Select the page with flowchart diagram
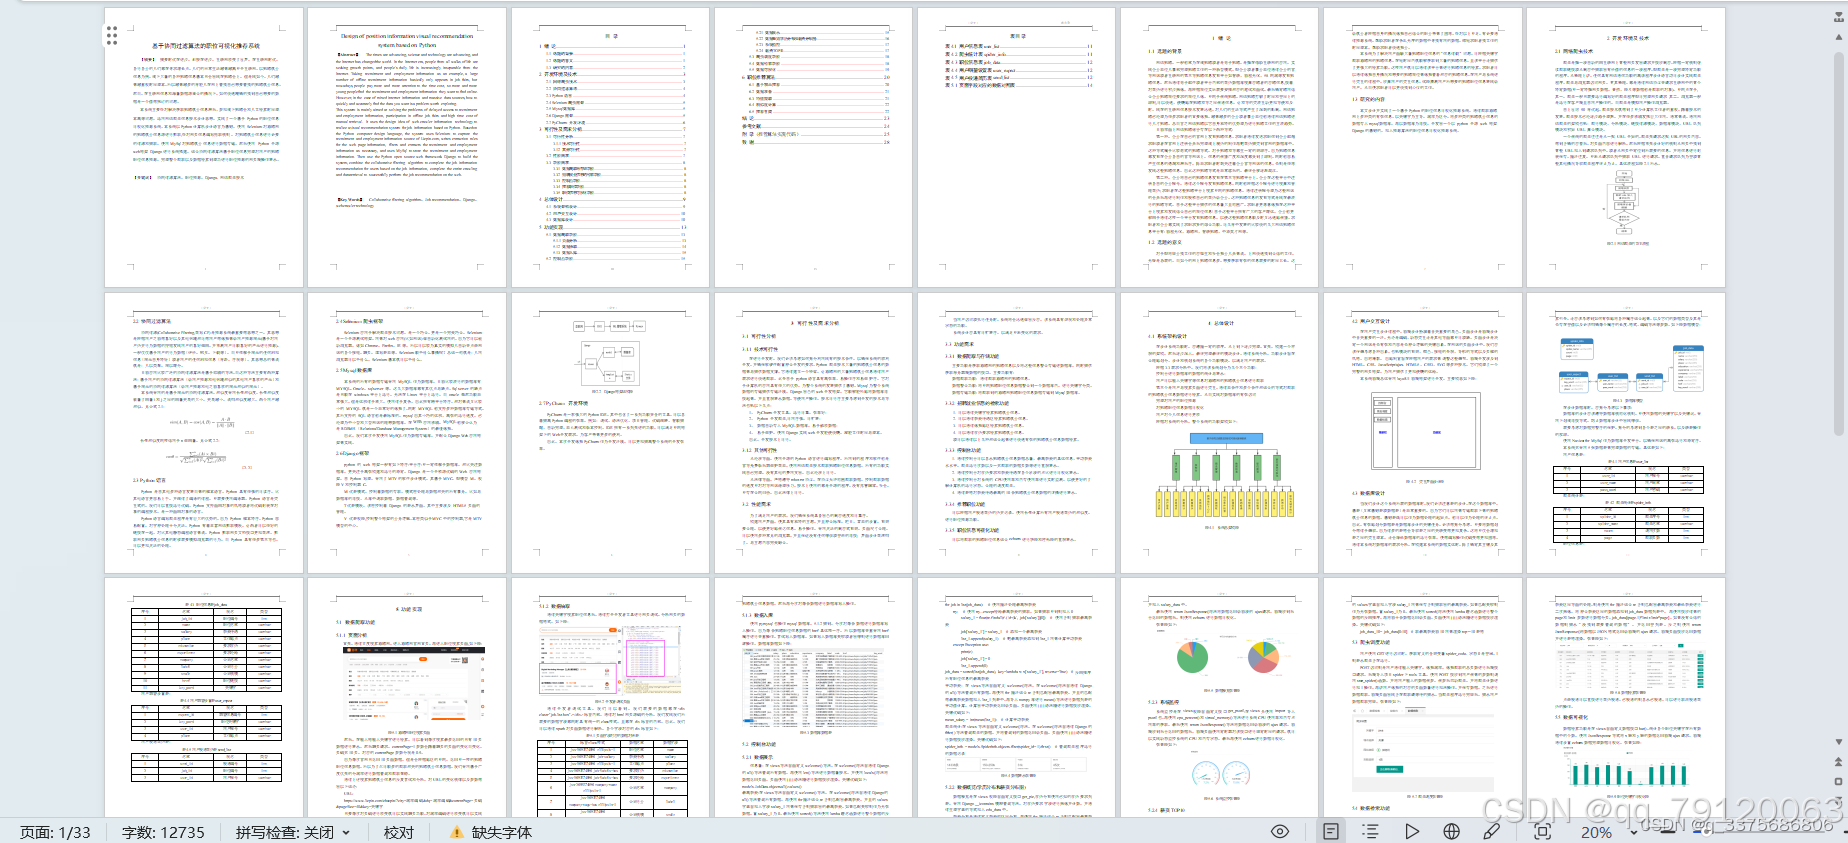 tap(1626, 148)
